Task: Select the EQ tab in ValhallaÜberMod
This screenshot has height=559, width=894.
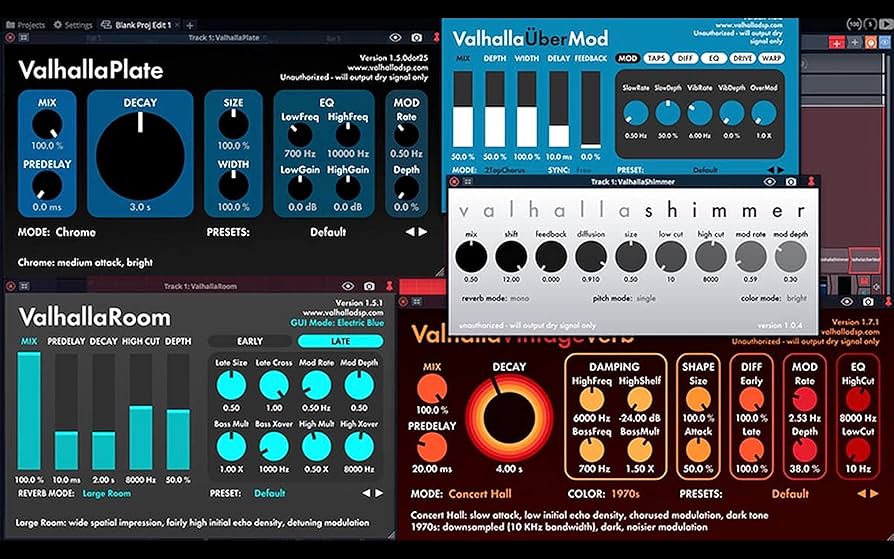Action: click(x=714, y=58)
